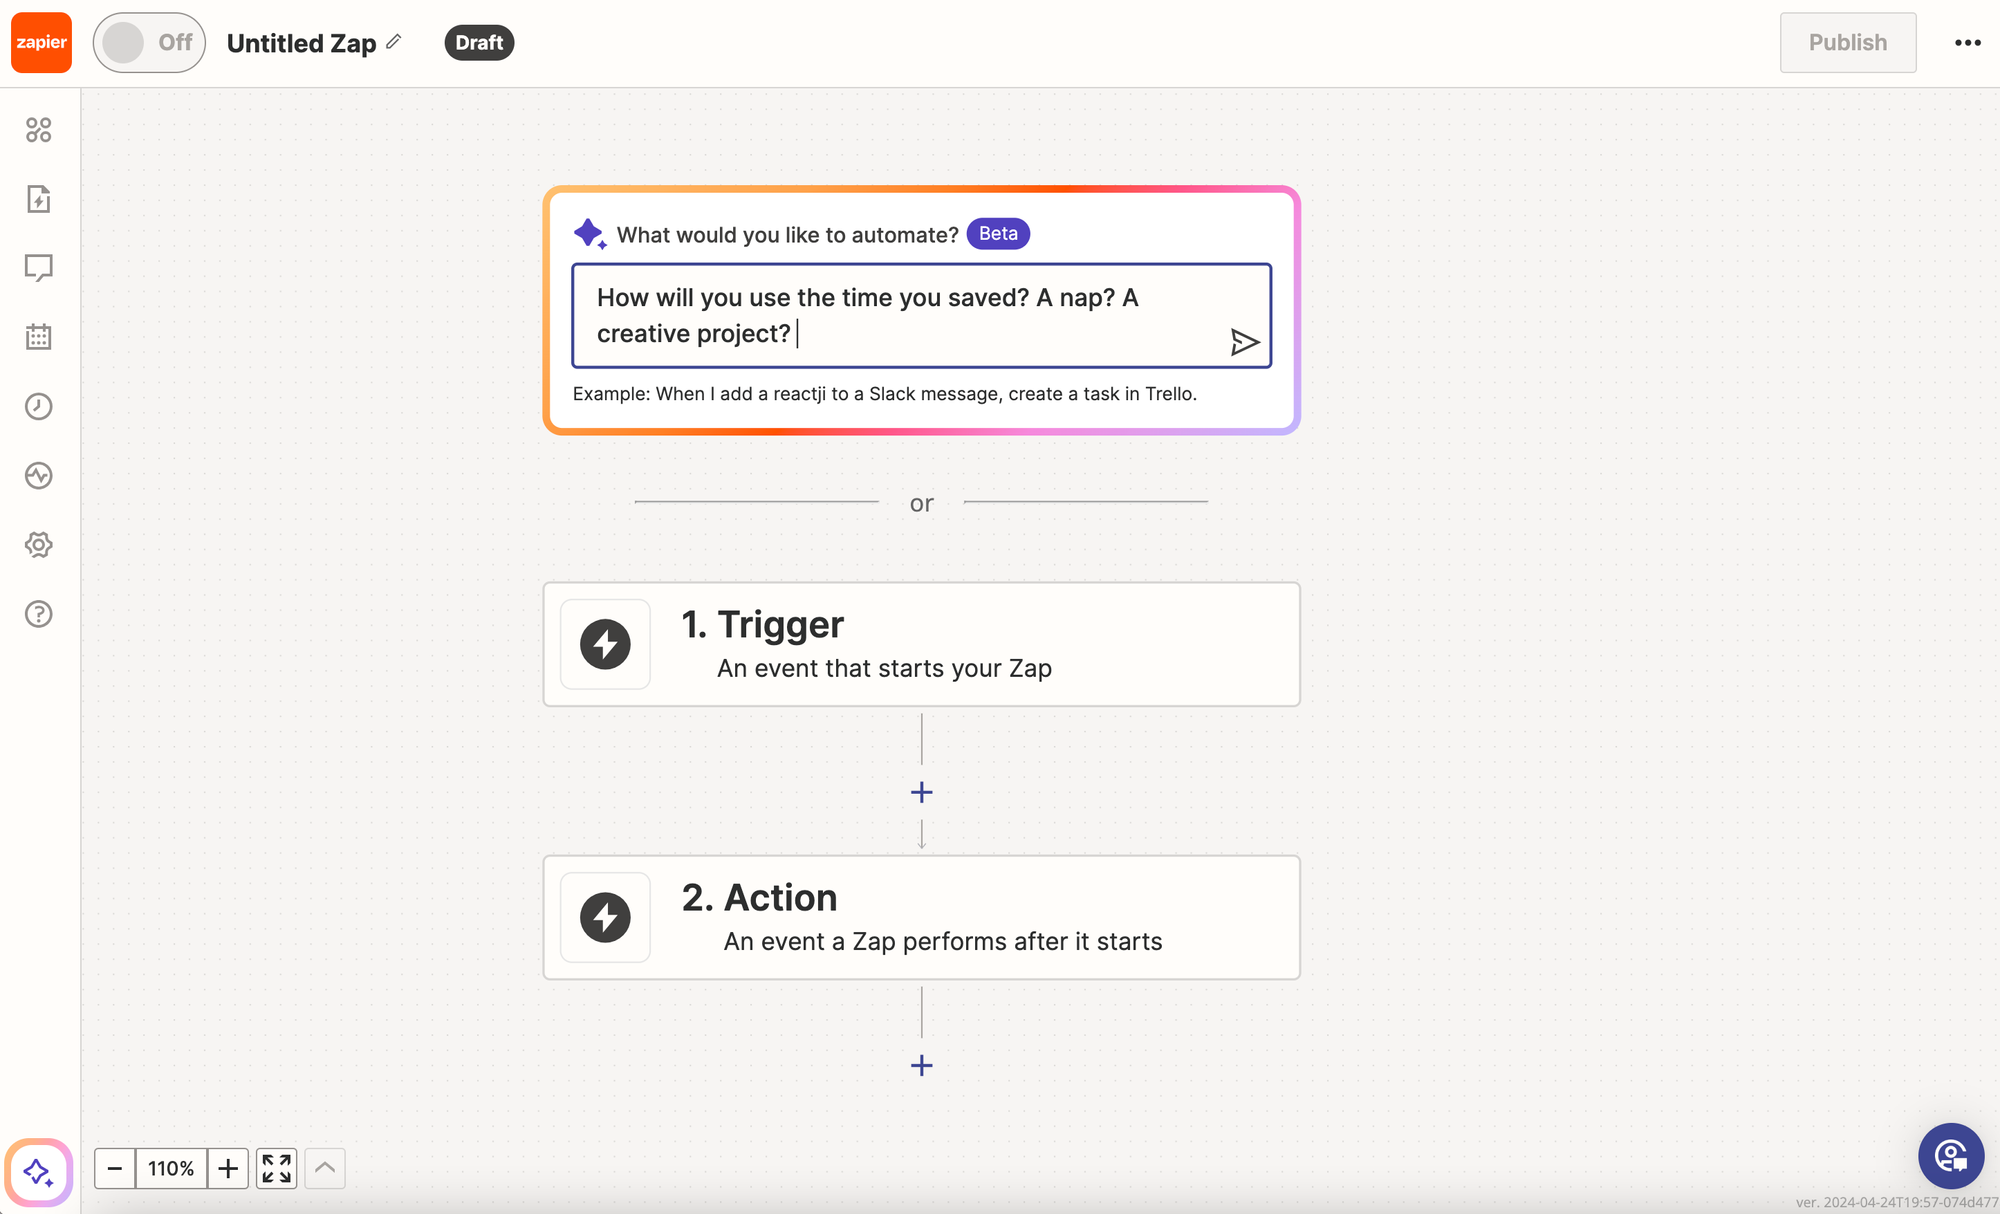Open the calendar schedule sidebar icon

coord(38,337)
